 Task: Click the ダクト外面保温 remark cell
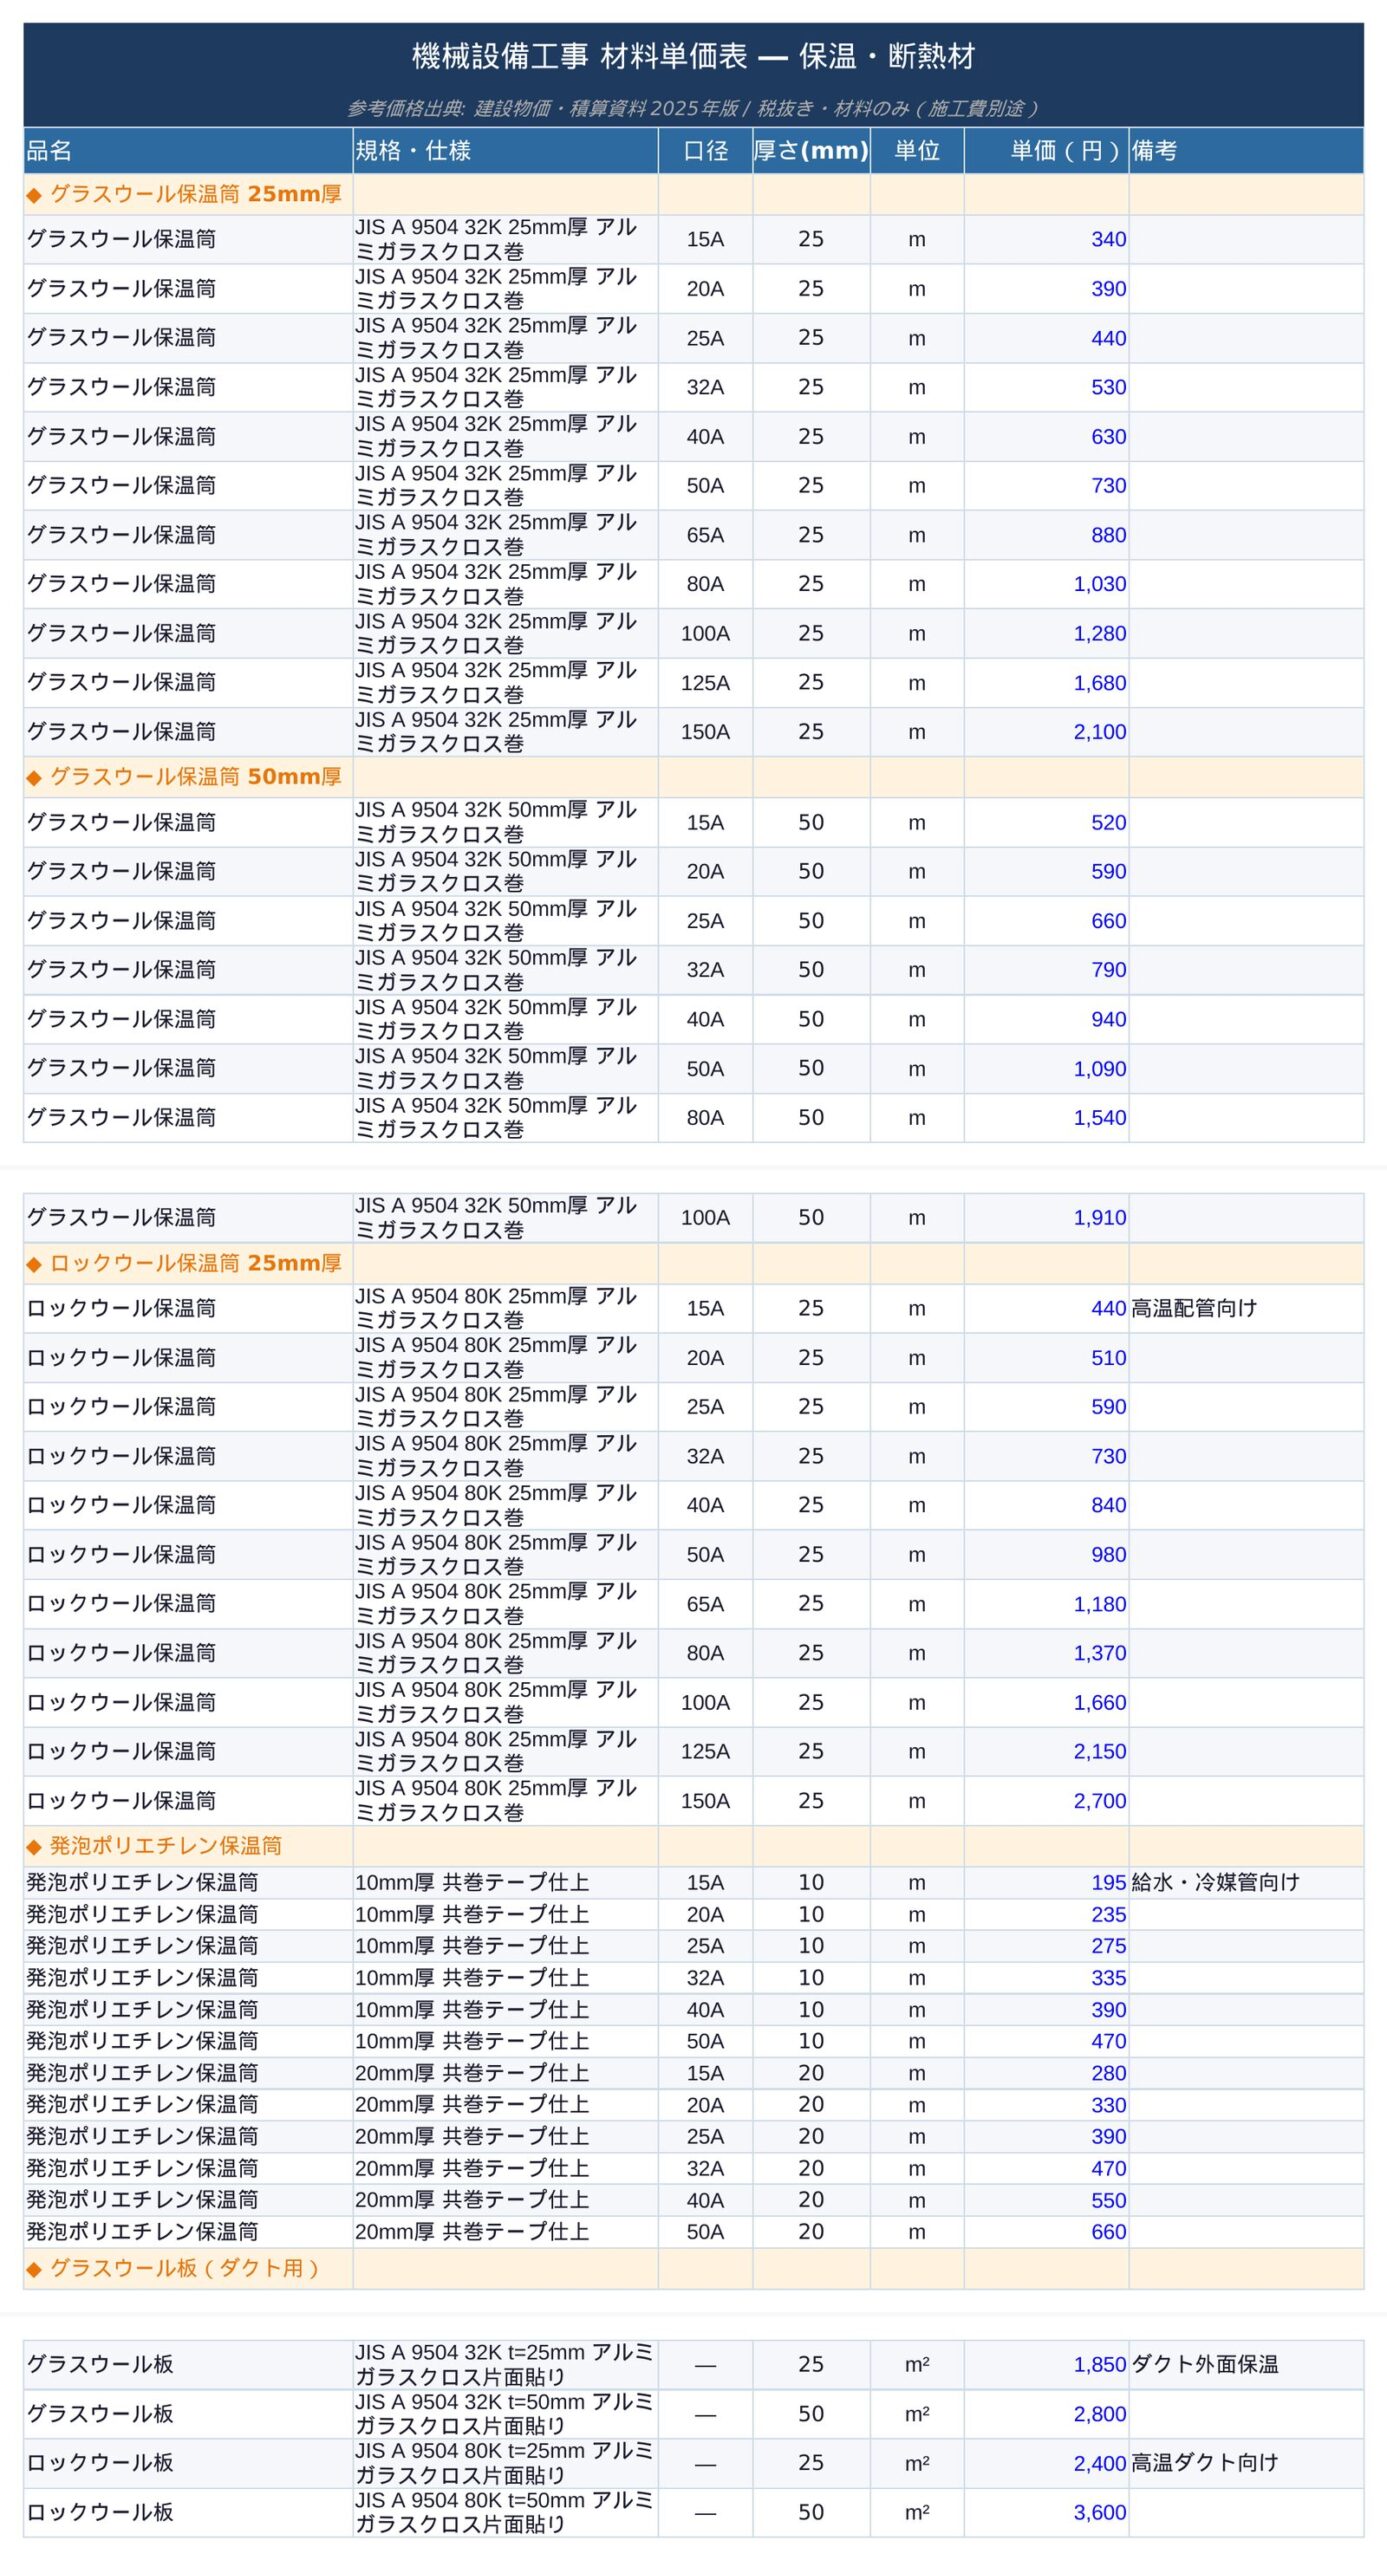pos(1204,2365)
